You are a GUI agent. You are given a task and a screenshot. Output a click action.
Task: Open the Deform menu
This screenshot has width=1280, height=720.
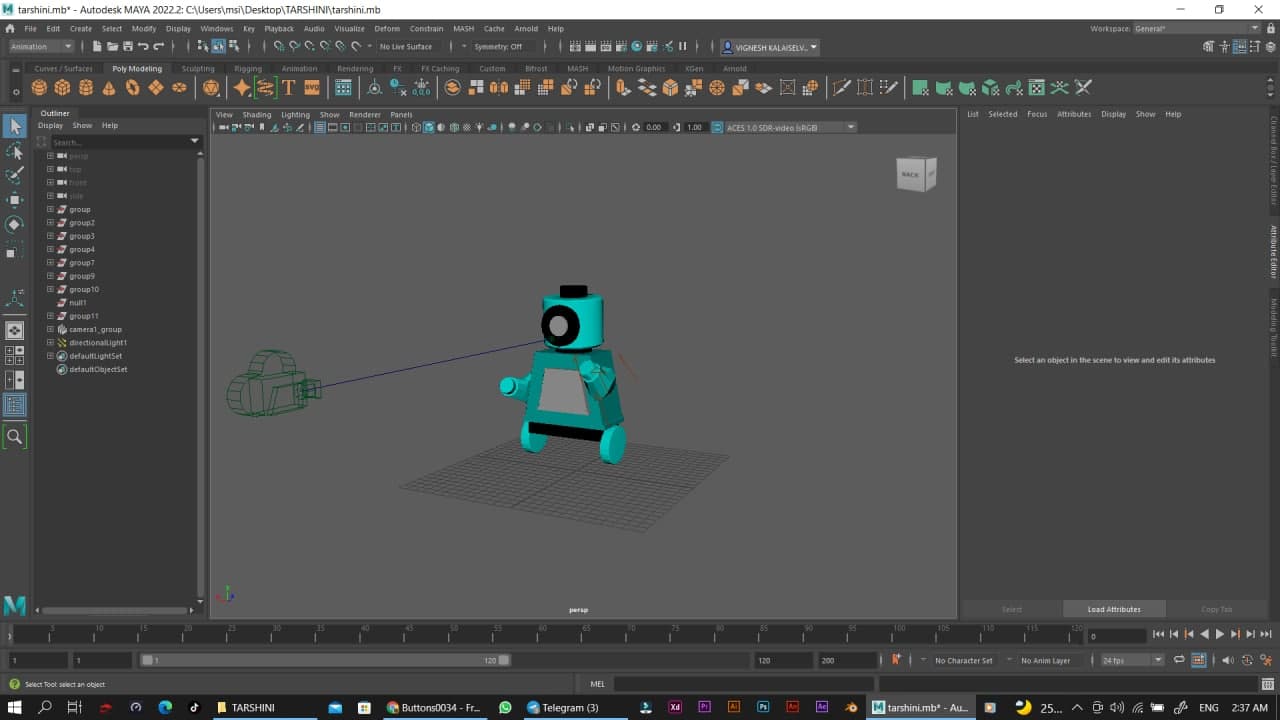tap(386, 29)
